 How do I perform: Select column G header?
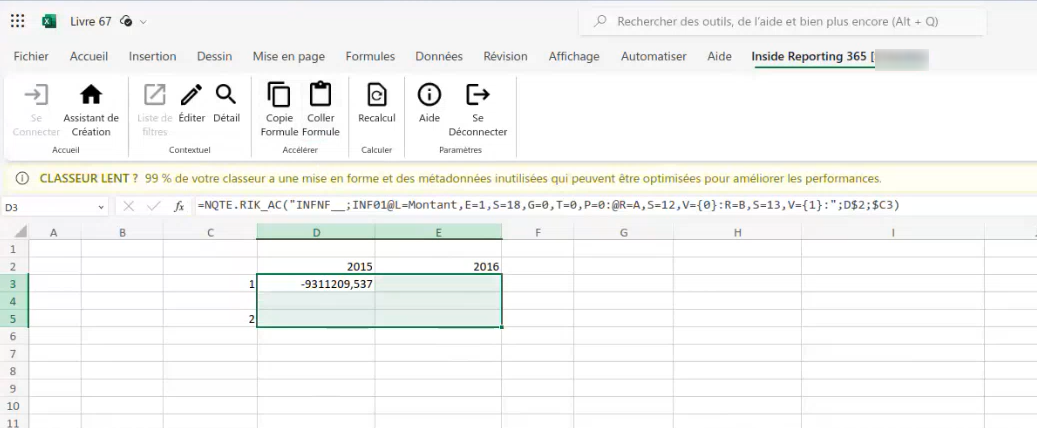(623, 232)
